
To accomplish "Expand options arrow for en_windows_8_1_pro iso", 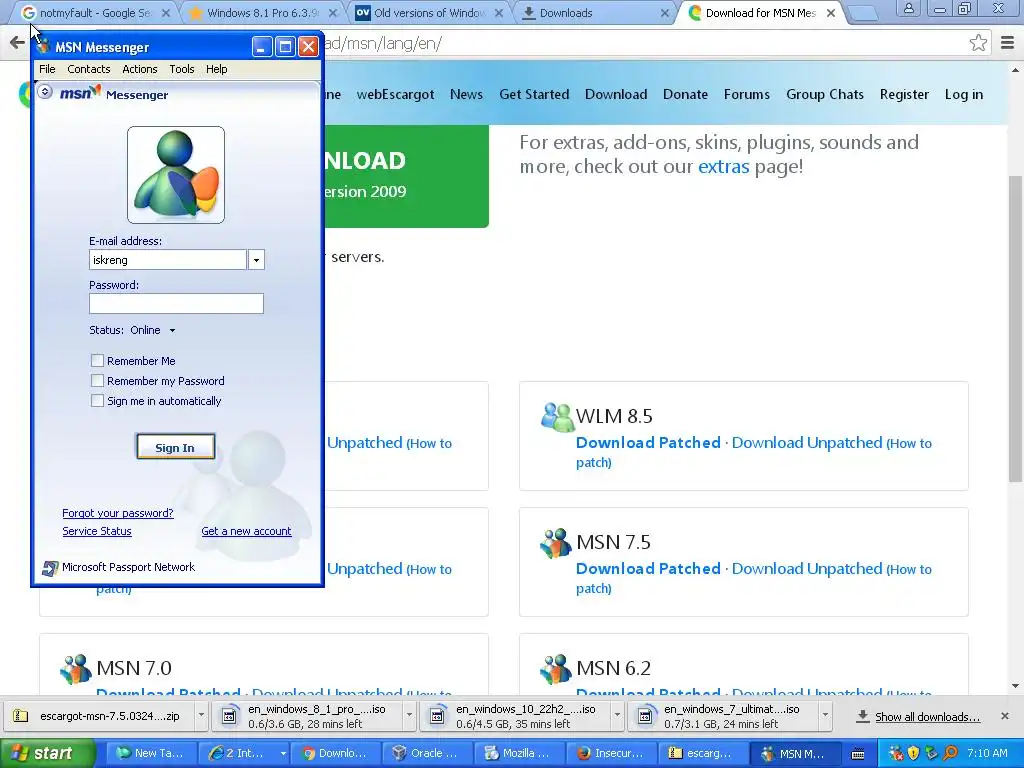I will 409,716.
